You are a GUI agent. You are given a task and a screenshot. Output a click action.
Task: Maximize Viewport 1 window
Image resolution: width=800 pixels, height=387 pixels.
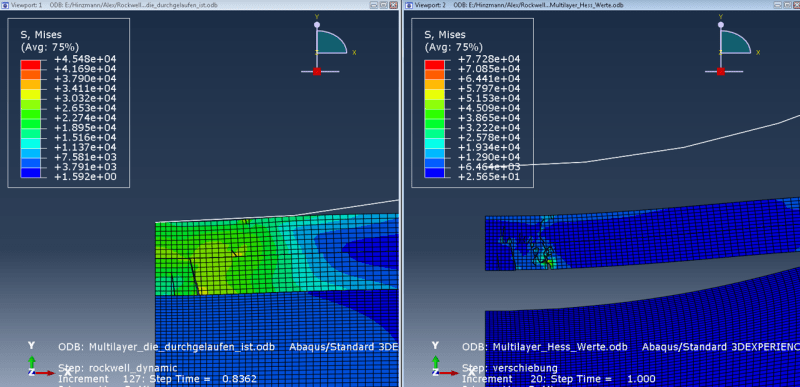pos(384,5)
